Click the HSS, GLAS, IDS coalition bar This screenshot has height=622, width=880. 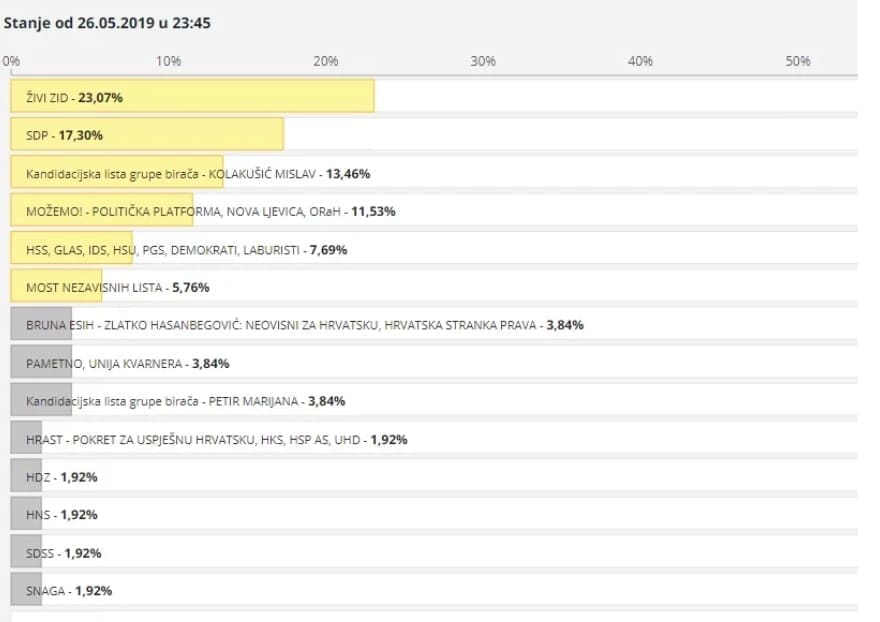point(71,249)
